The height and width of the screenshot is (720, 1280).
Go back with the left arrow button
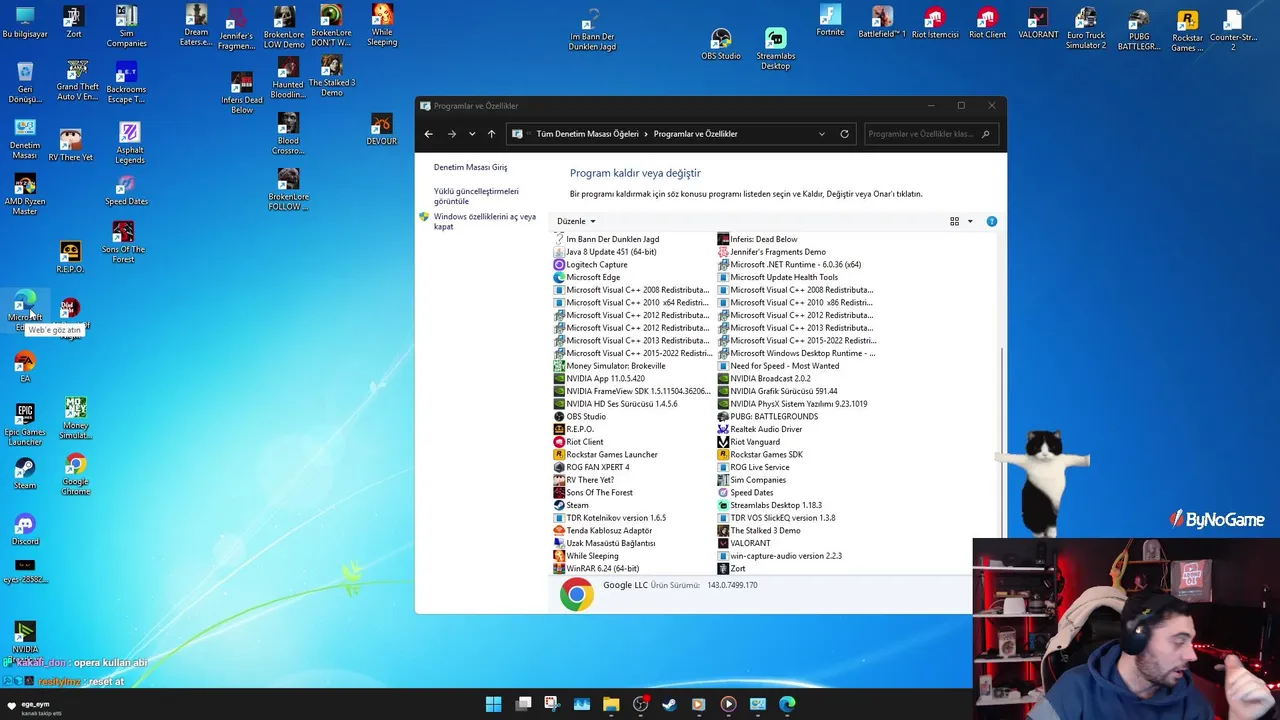pyautogui.click(x=428, y=134)
